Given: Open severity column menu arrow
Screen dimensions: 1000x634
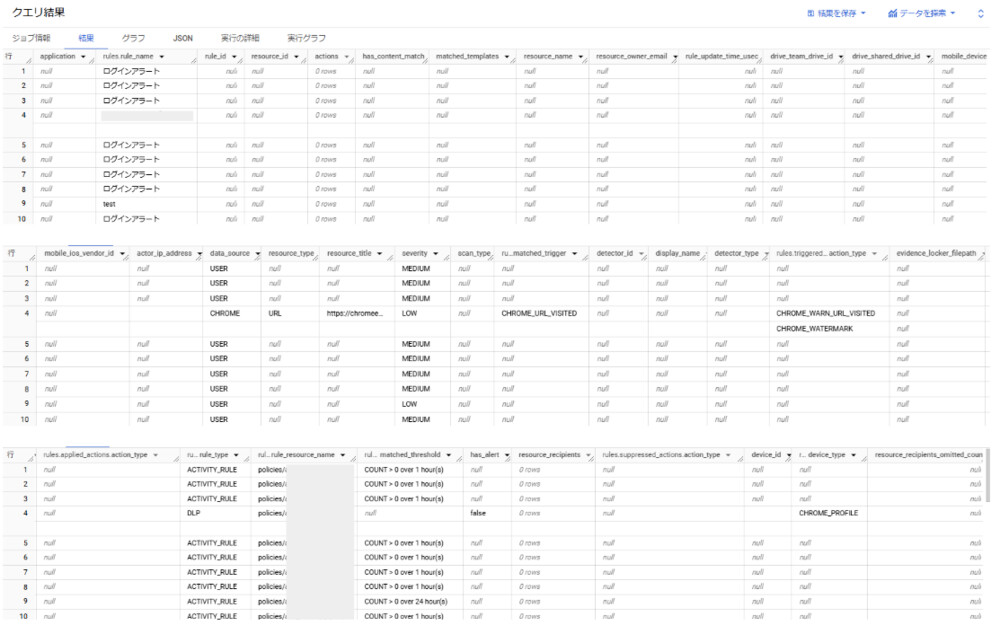Looking at the screenshot, I should (x=436, y=254).
